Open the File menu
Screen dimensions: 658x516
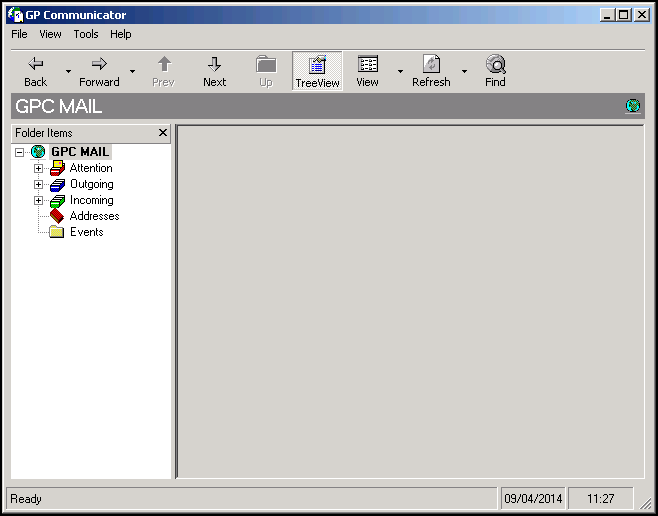[19, 34]
